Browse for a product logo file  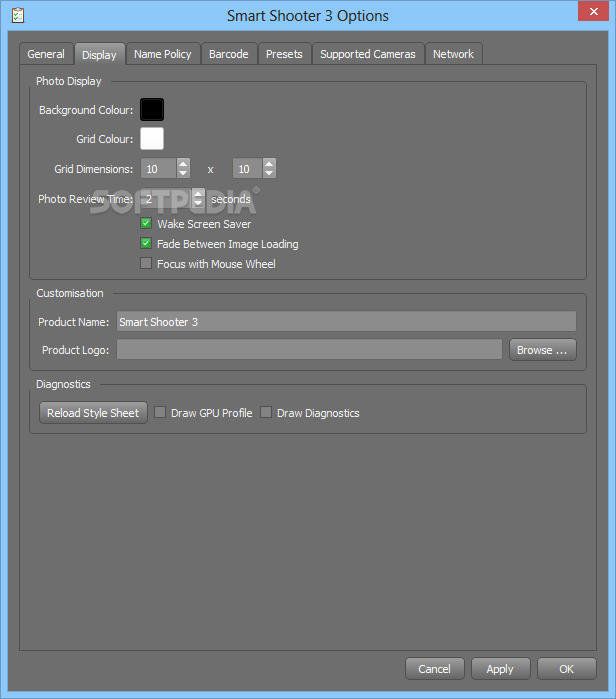pos(542,350)
